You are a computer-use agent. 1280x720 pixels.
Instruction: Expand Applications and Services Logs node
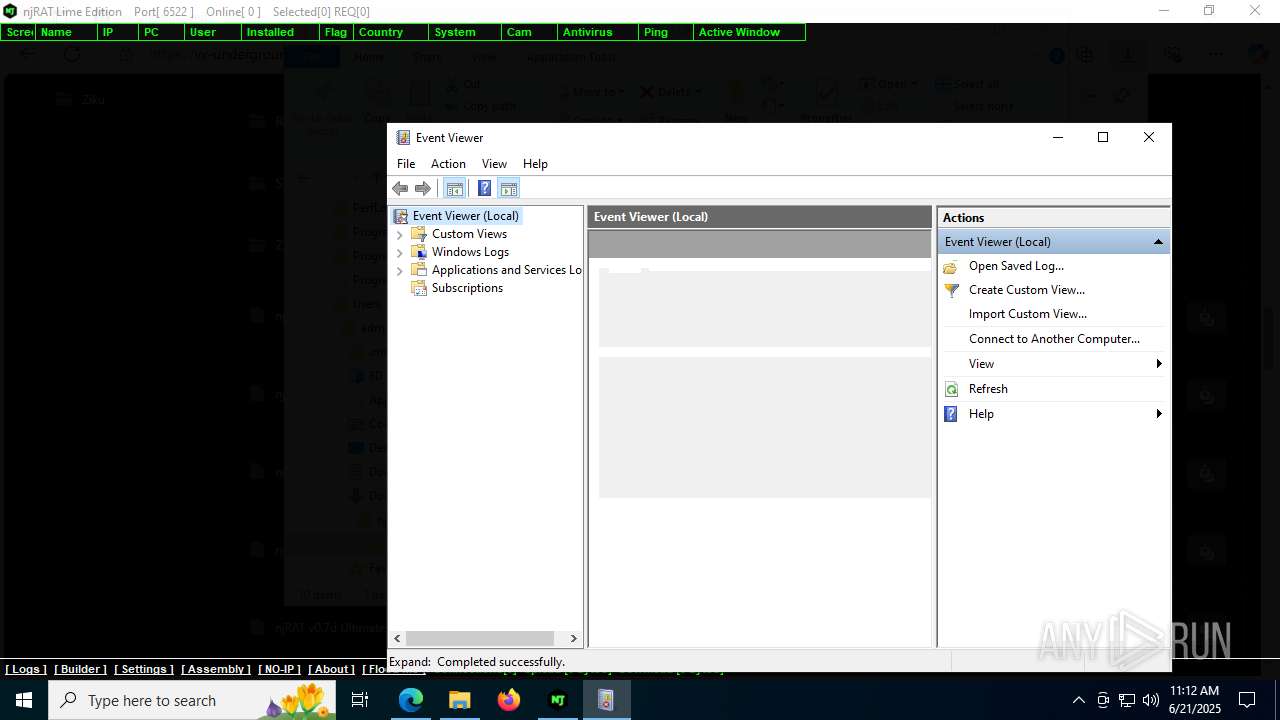click(x=400, y=270)
